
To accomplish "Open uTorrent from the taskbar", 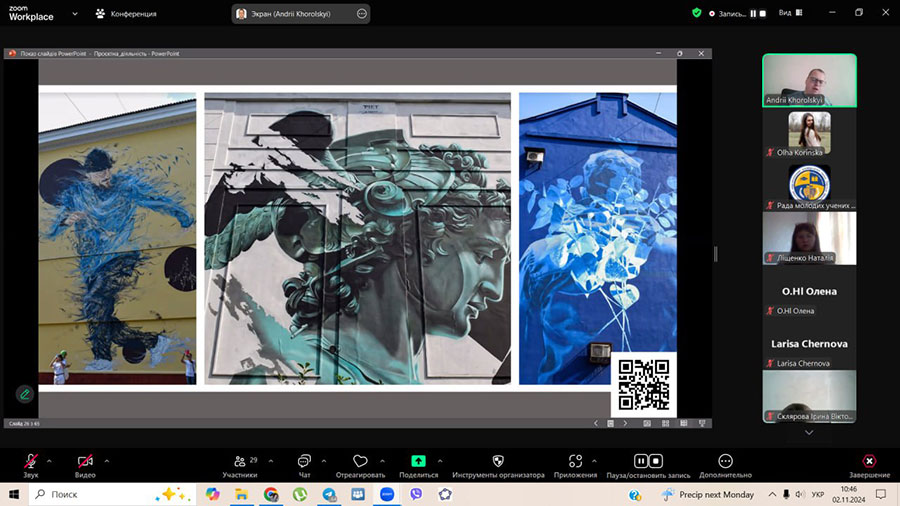I will coord(300,494).
